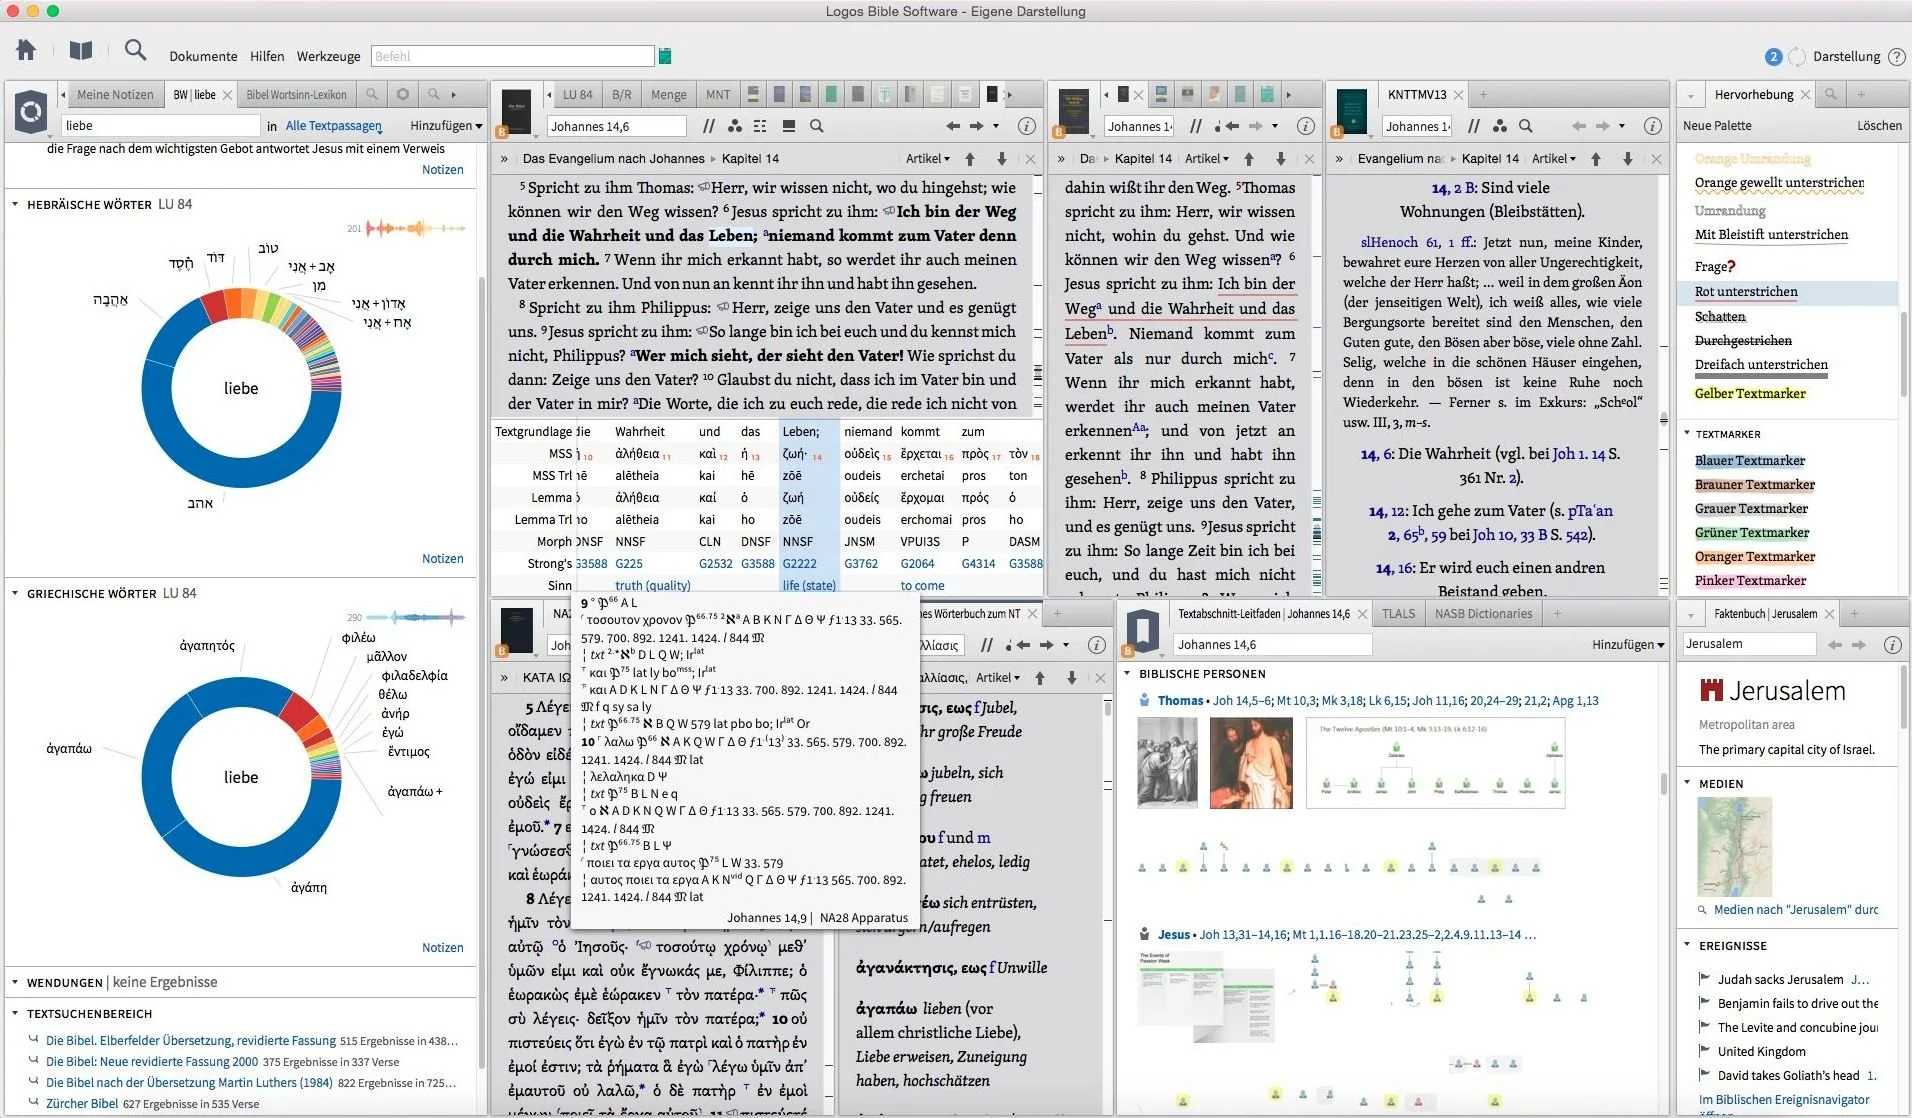Collapse the Hebräische Wörter section
This screenshot has width=1912, height=1118.
(15, 204)
